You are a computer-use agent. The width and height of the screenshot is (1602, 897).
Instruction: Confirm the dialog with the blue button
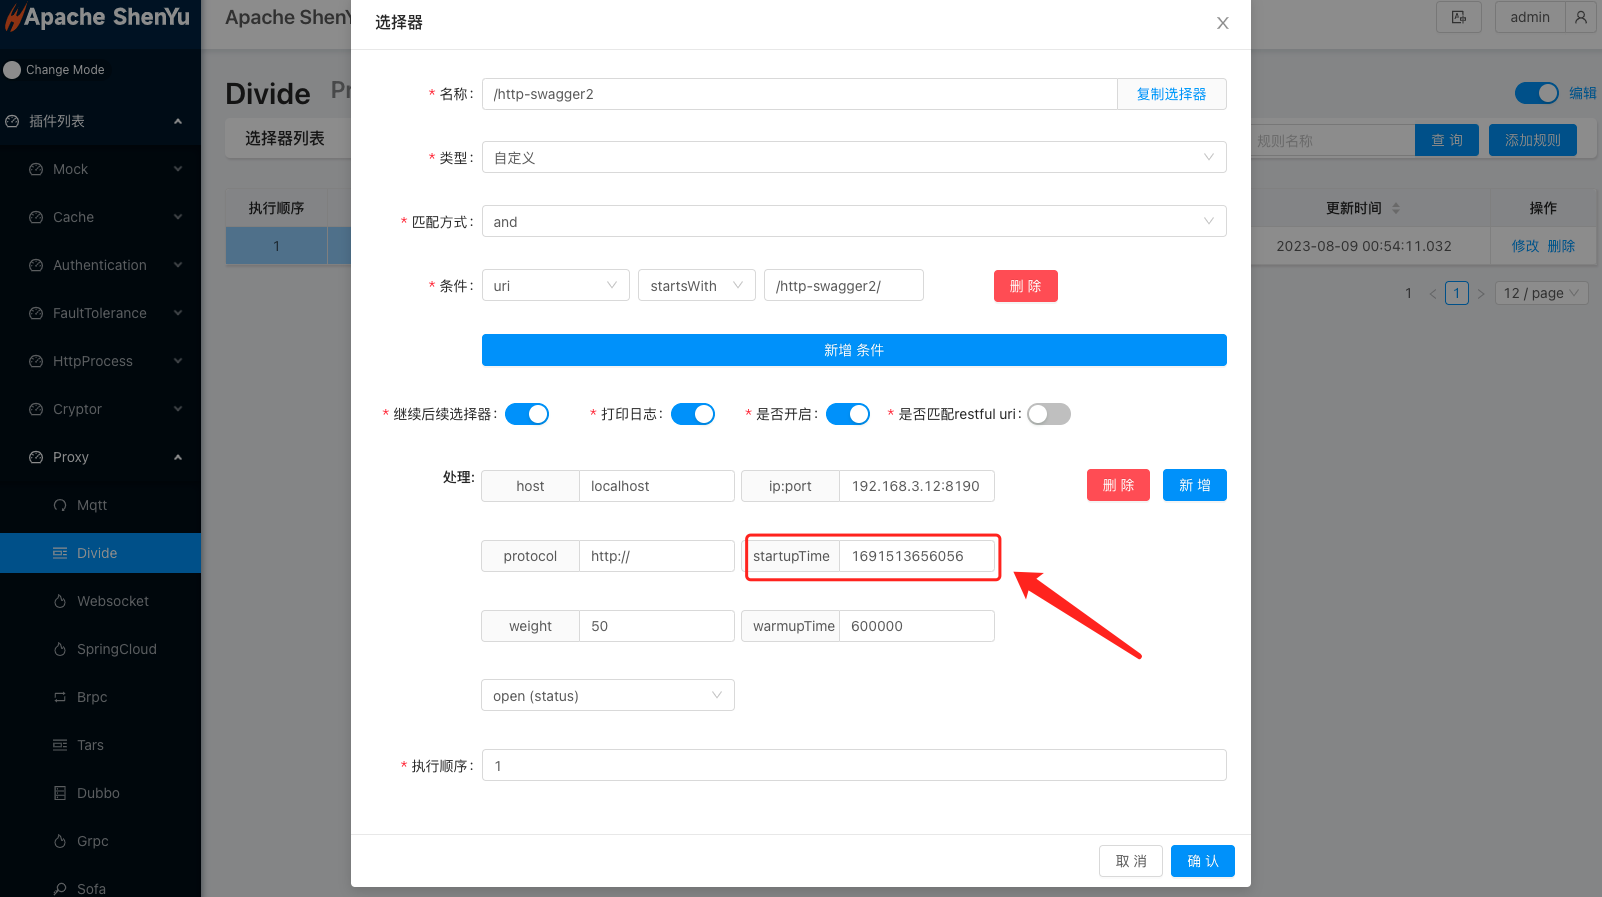[1202, 861]
